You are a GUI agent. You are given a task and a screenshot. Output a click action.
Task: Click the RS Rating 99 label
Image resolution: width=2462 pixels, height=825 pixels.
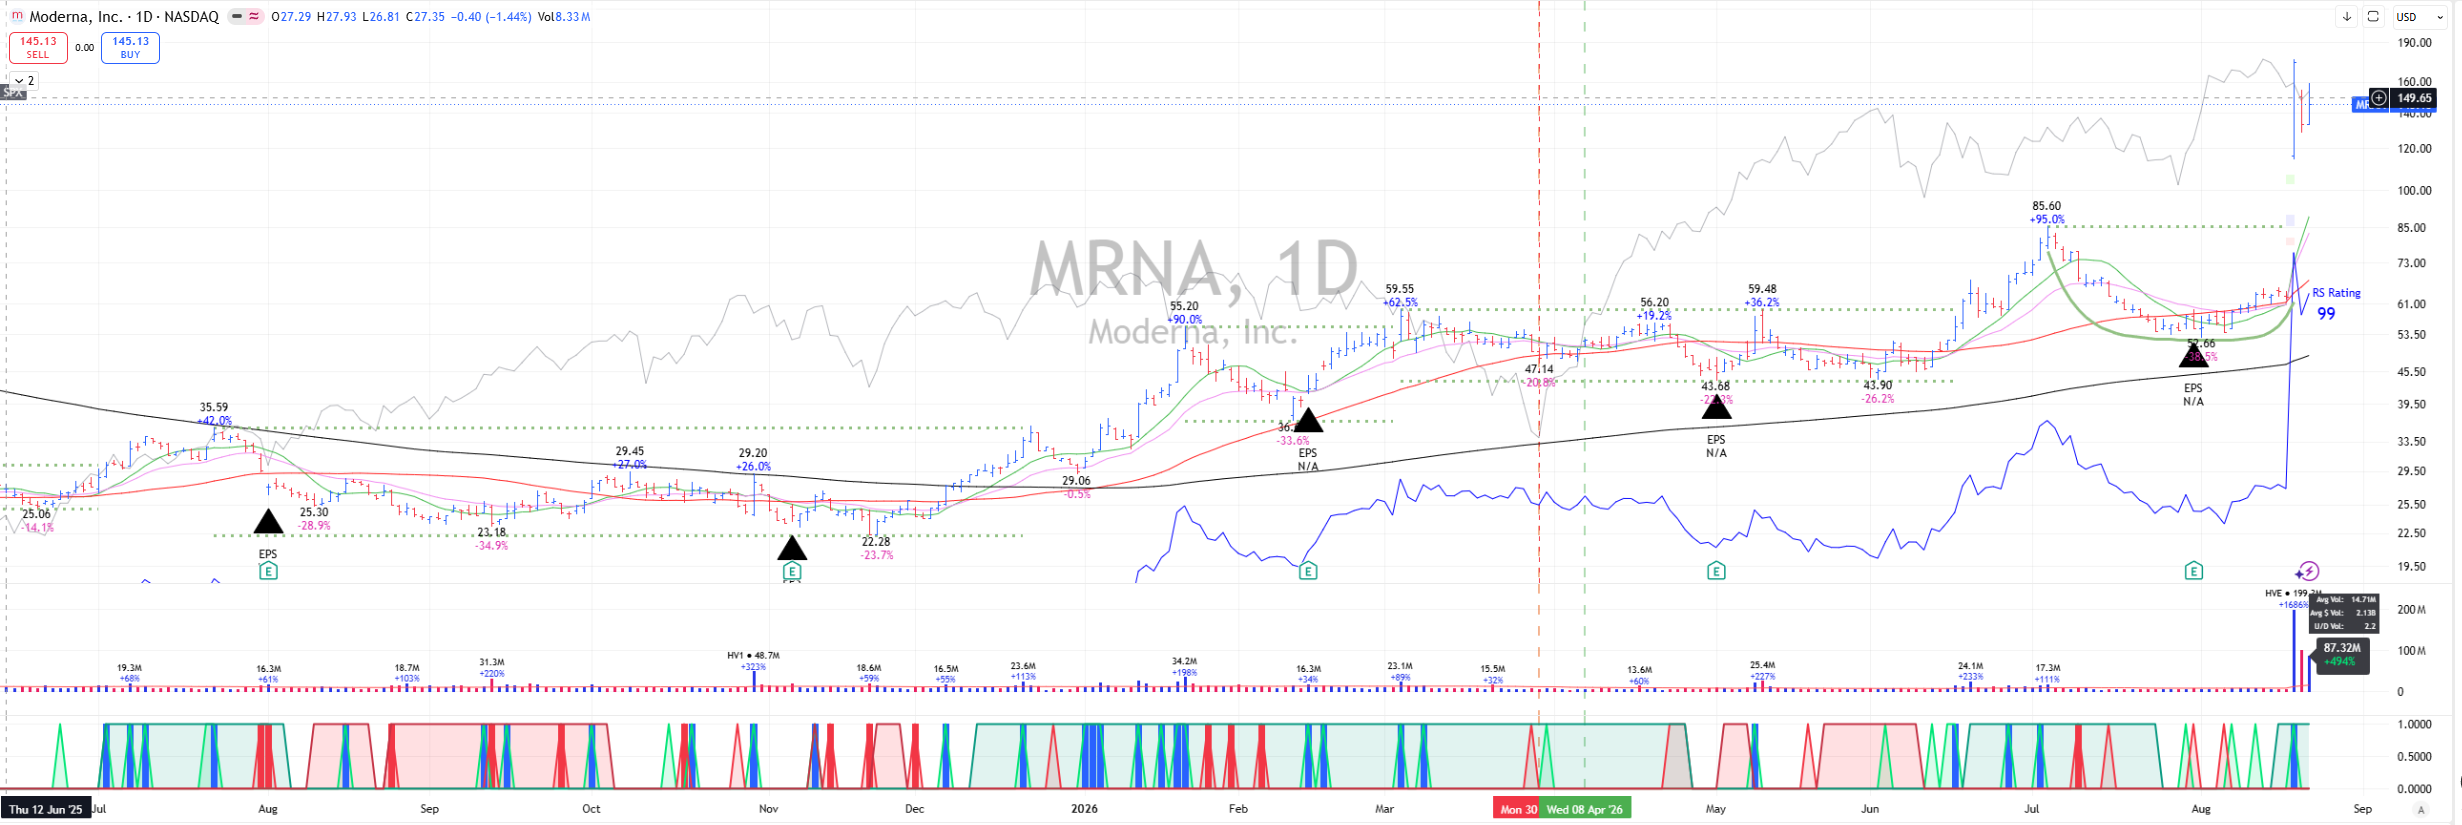click(x=2335, y=304)
